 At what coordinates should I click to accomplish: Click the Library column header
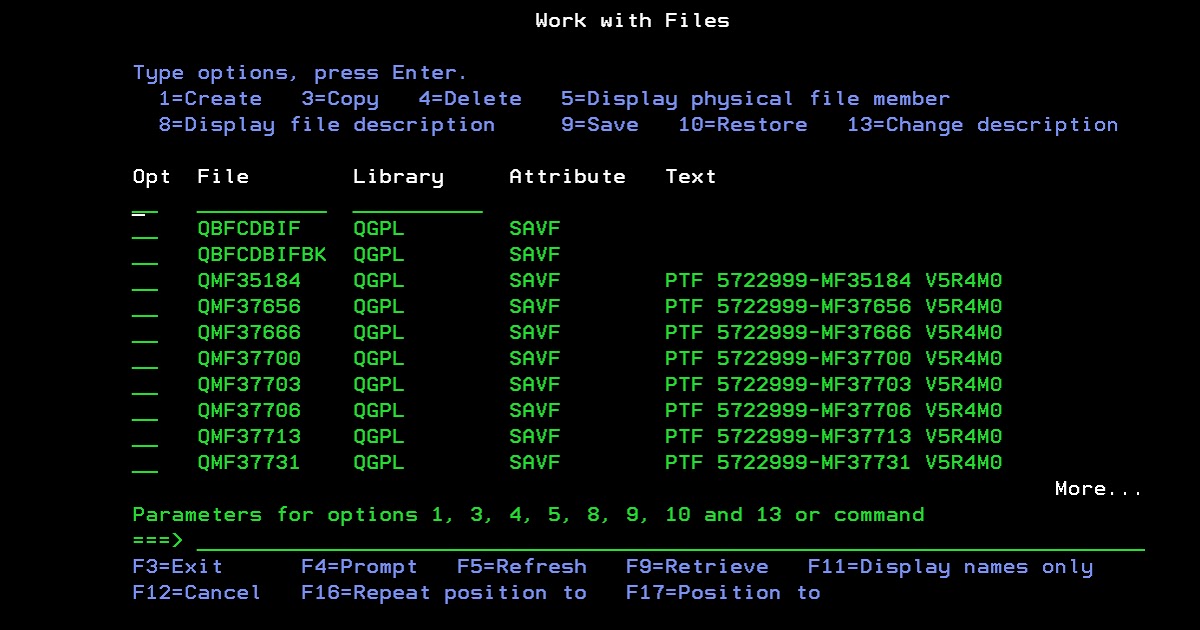click(397, 176)
